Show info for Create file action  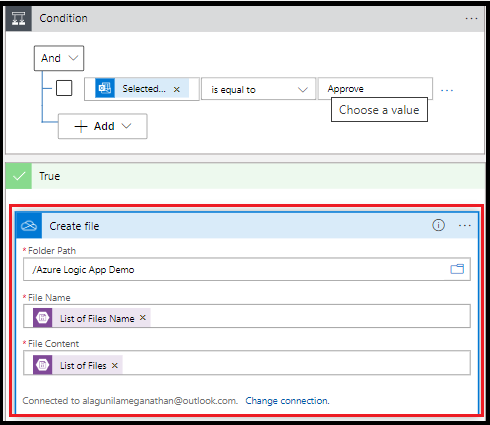click(x=438, y=225)
